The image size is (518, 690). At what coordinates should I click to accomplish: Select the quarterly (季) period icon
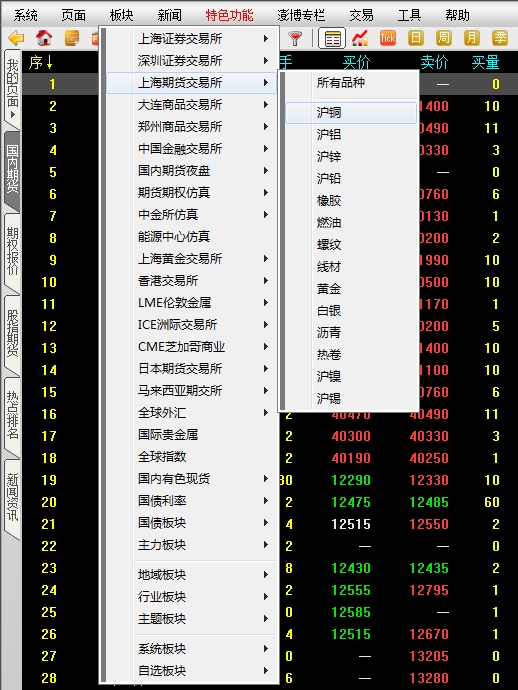pos(500,38)
